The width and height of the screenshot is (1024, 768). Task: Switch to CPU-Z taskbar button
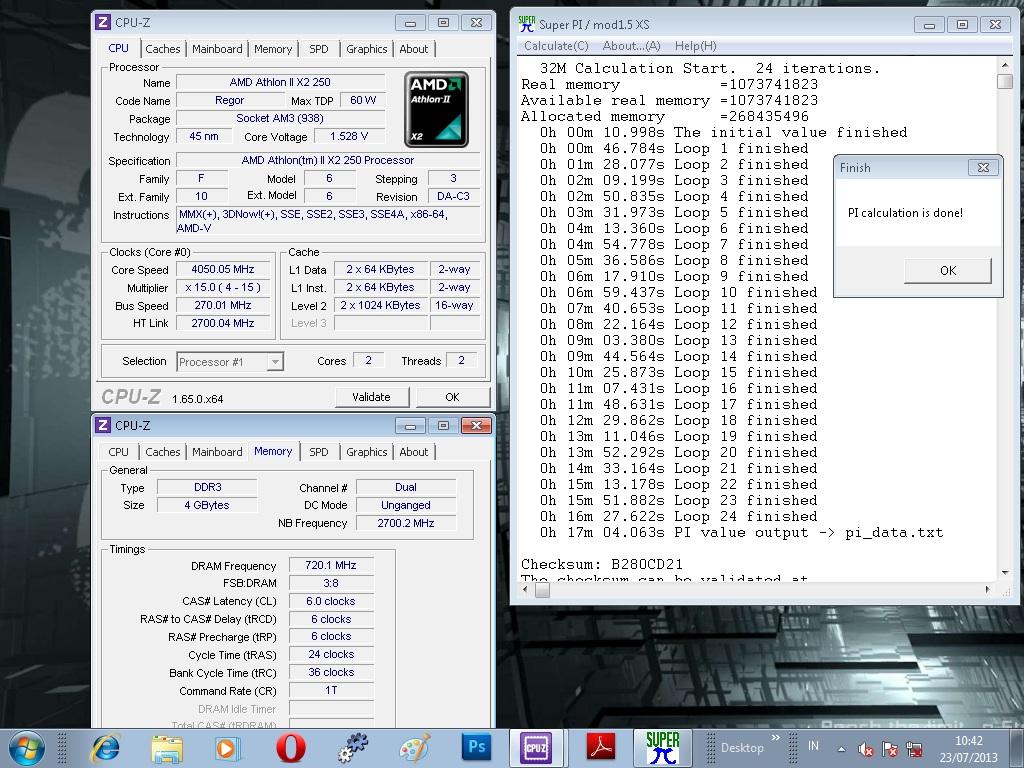536,748
